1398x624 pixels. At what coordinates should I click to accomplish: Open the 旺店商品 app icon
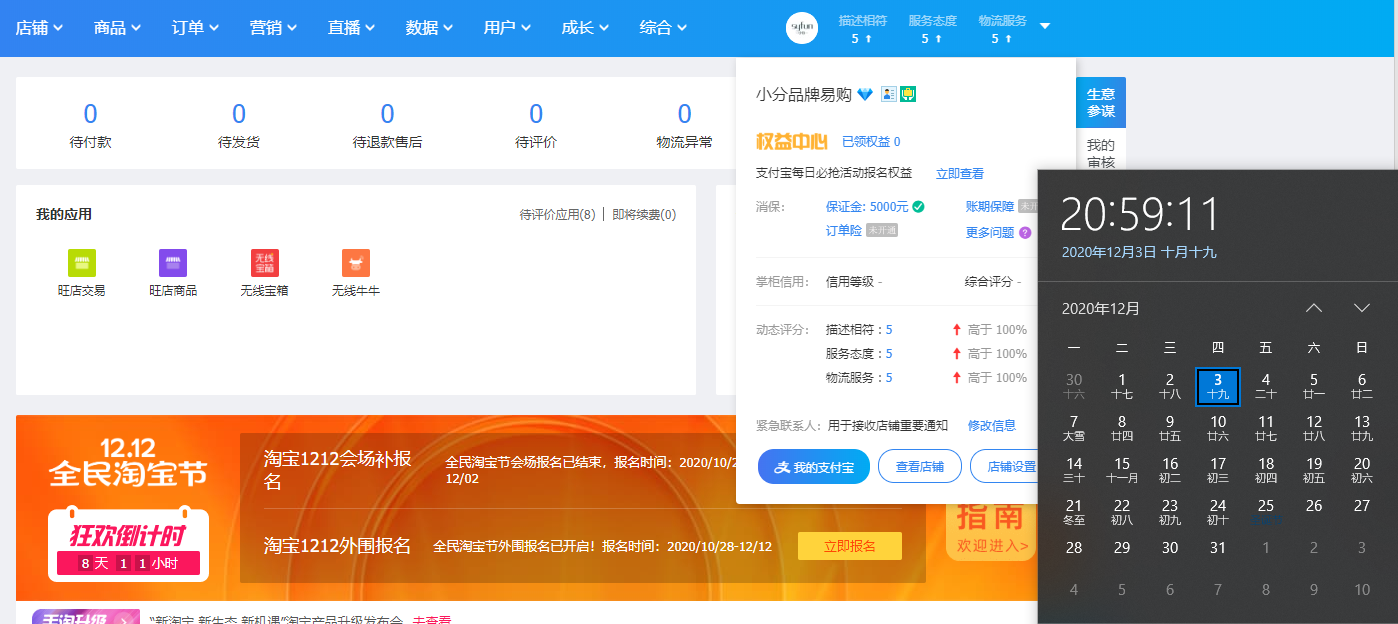173,263
